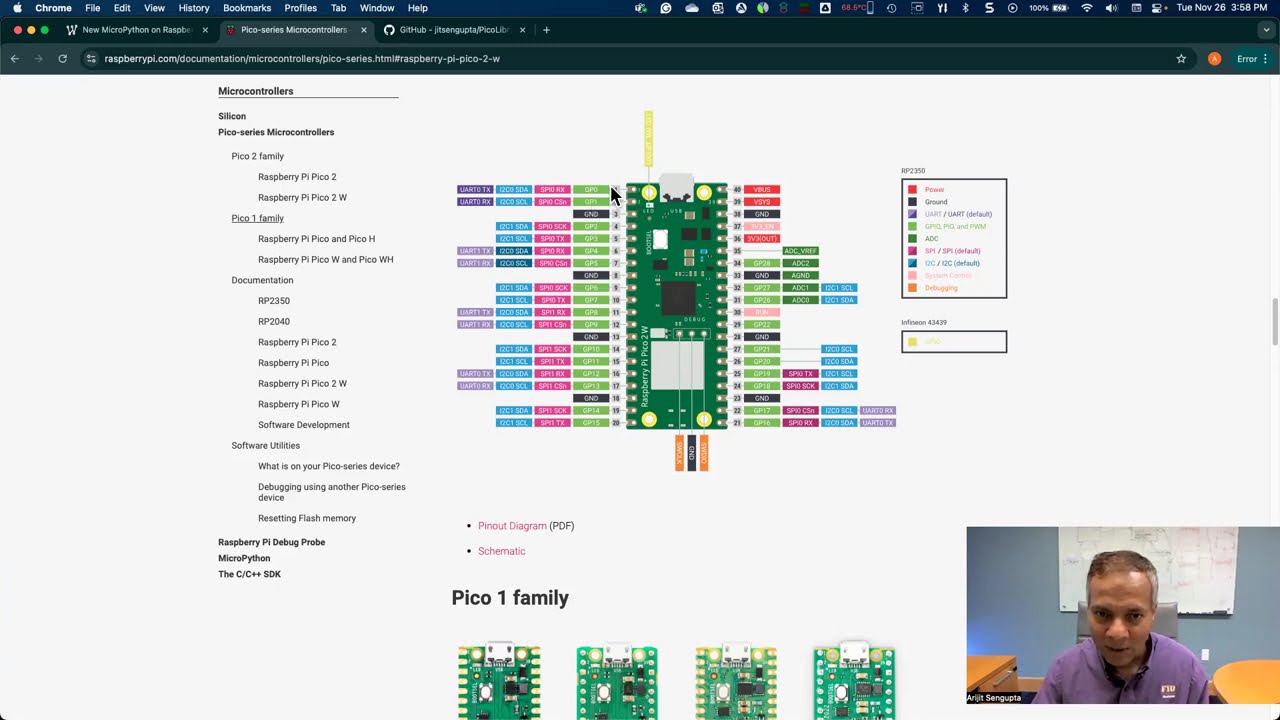Open the RP2040 documentation link
The width and height of the screenshot is (1280, 720).
click(274, 322)
